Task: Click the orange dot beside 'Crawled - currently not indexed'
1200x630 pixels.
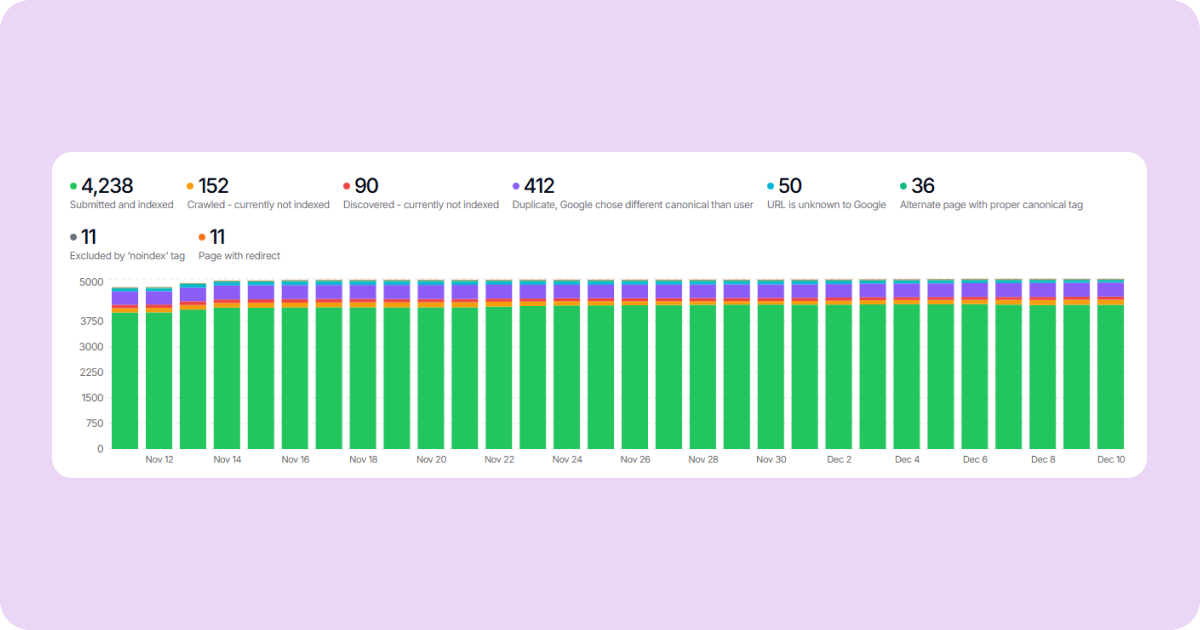Action: (191, 186)
